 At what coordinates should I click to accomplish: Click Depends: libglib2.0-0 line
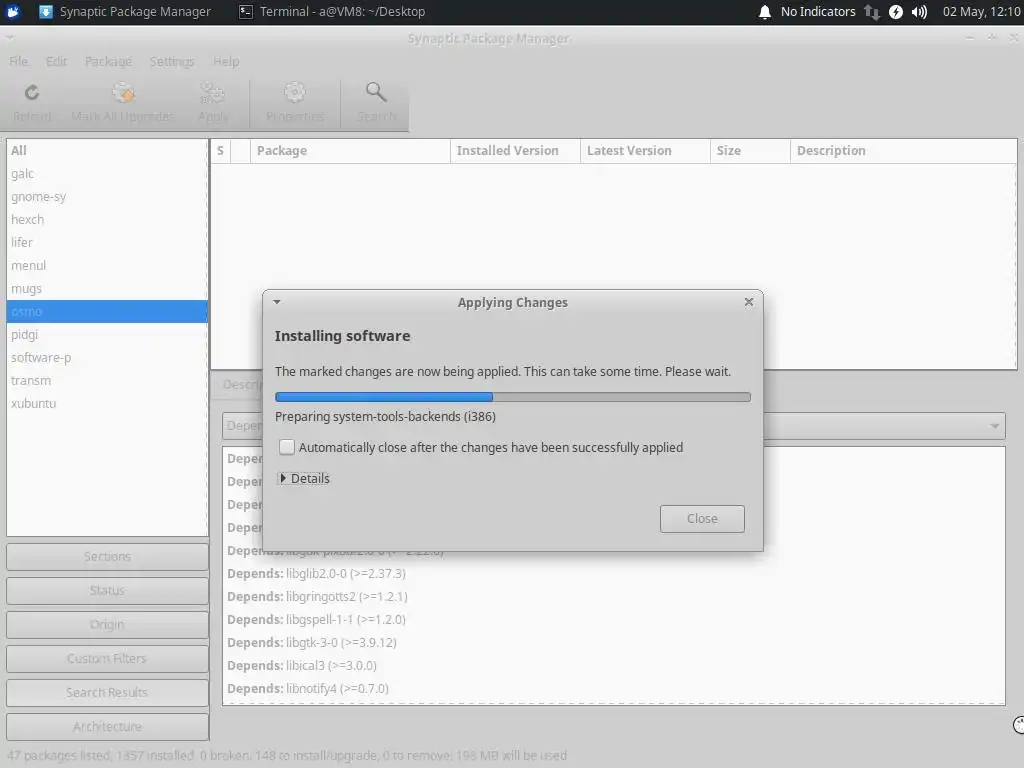316,573
